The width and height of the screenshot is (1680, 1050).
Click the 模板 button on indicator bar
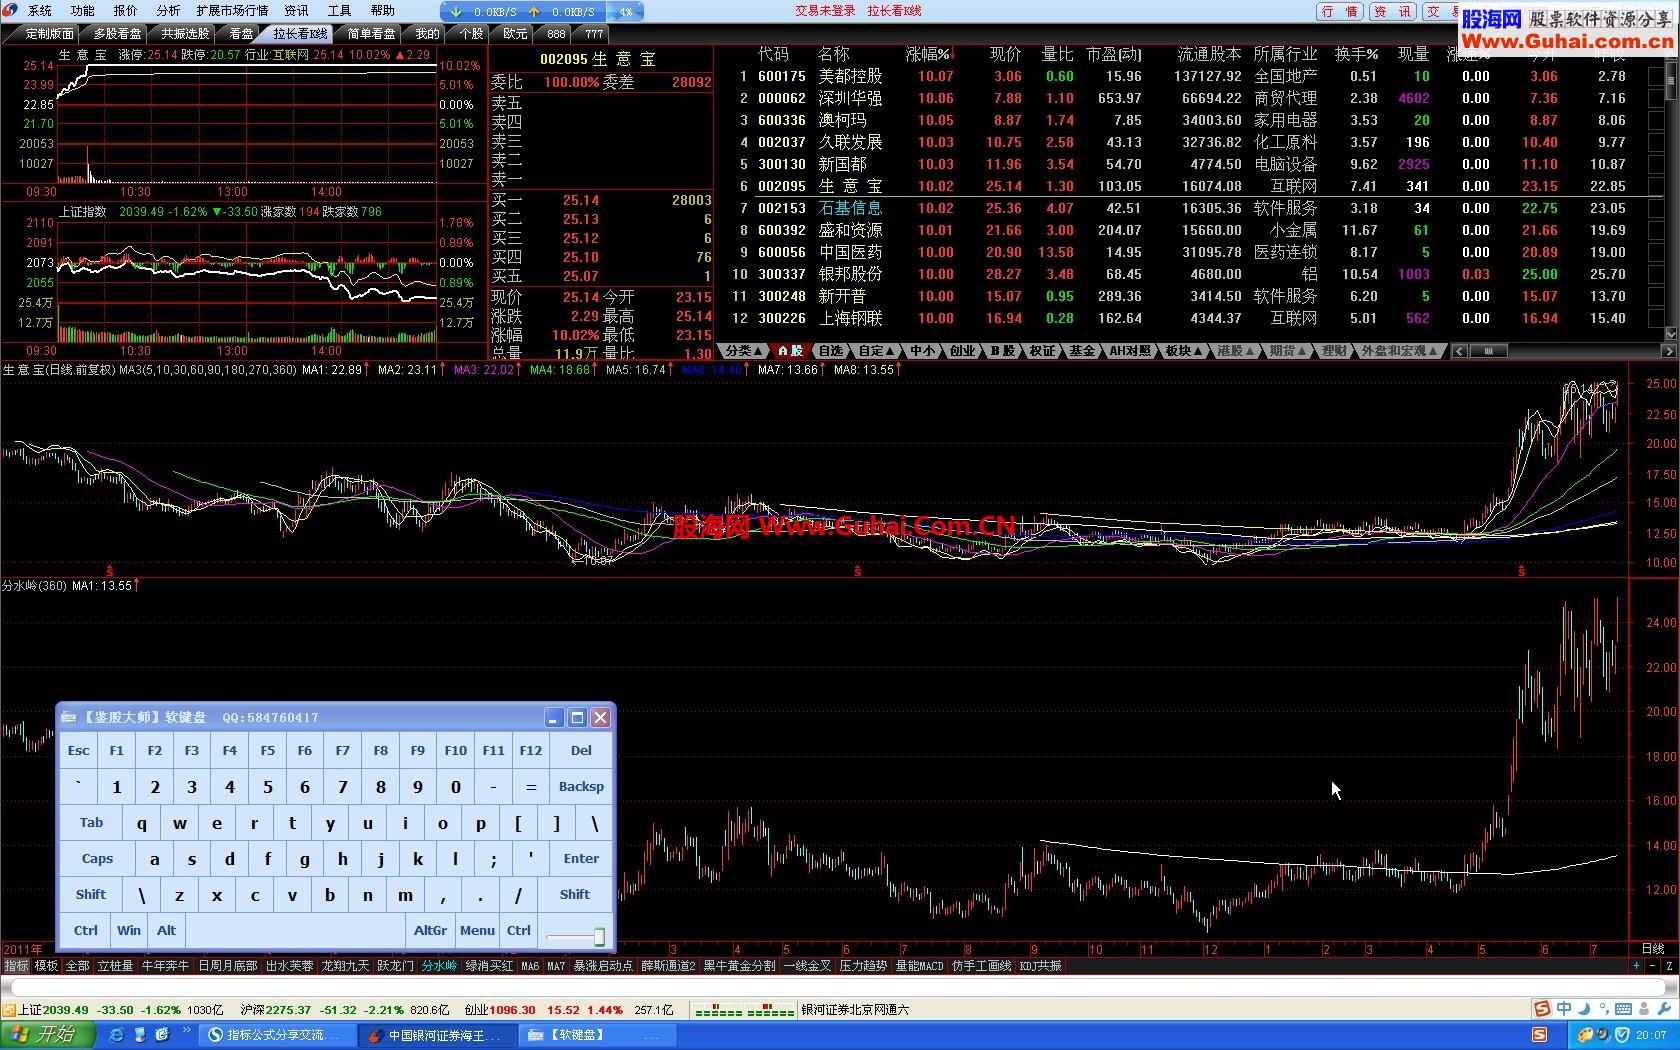coord(47,966)
